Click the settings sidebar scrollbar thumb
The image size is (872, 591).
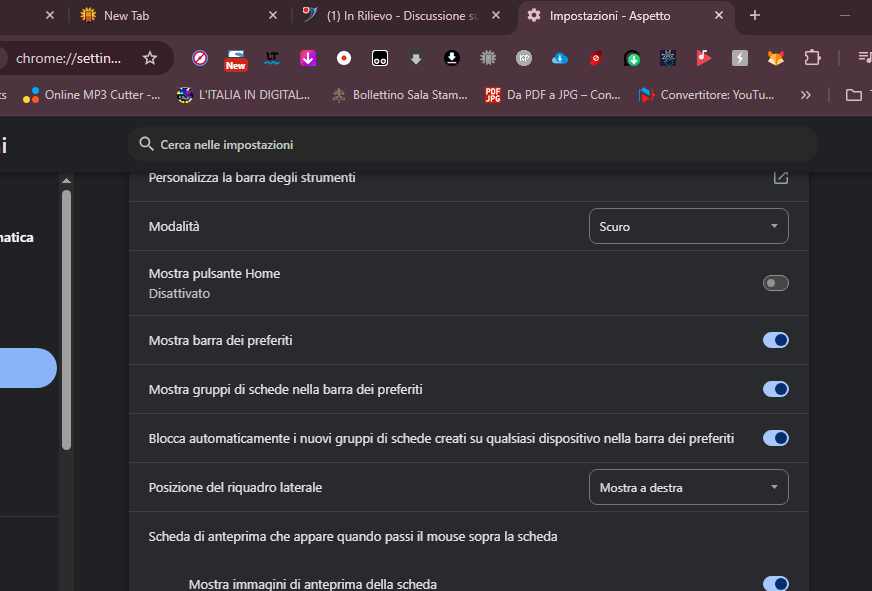[x=67, y=320]
